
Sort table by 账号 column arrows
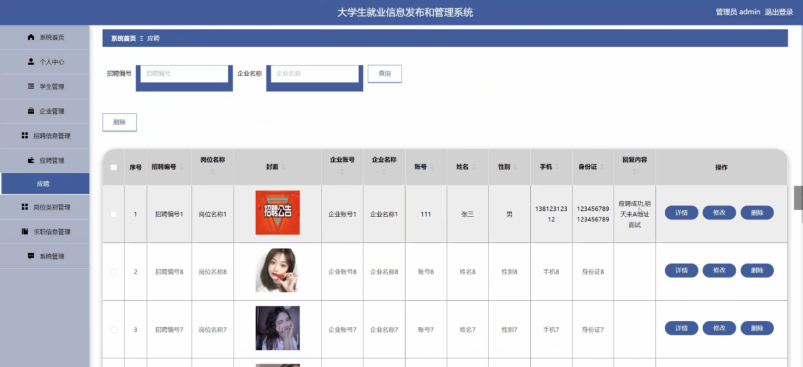click(432, 167)
